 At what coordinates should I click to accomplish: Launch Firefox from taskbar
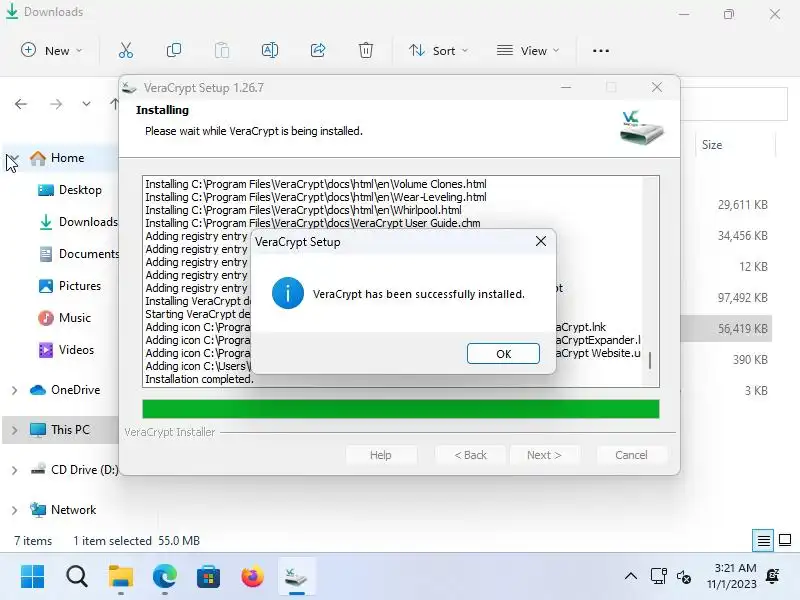[253, 577]
